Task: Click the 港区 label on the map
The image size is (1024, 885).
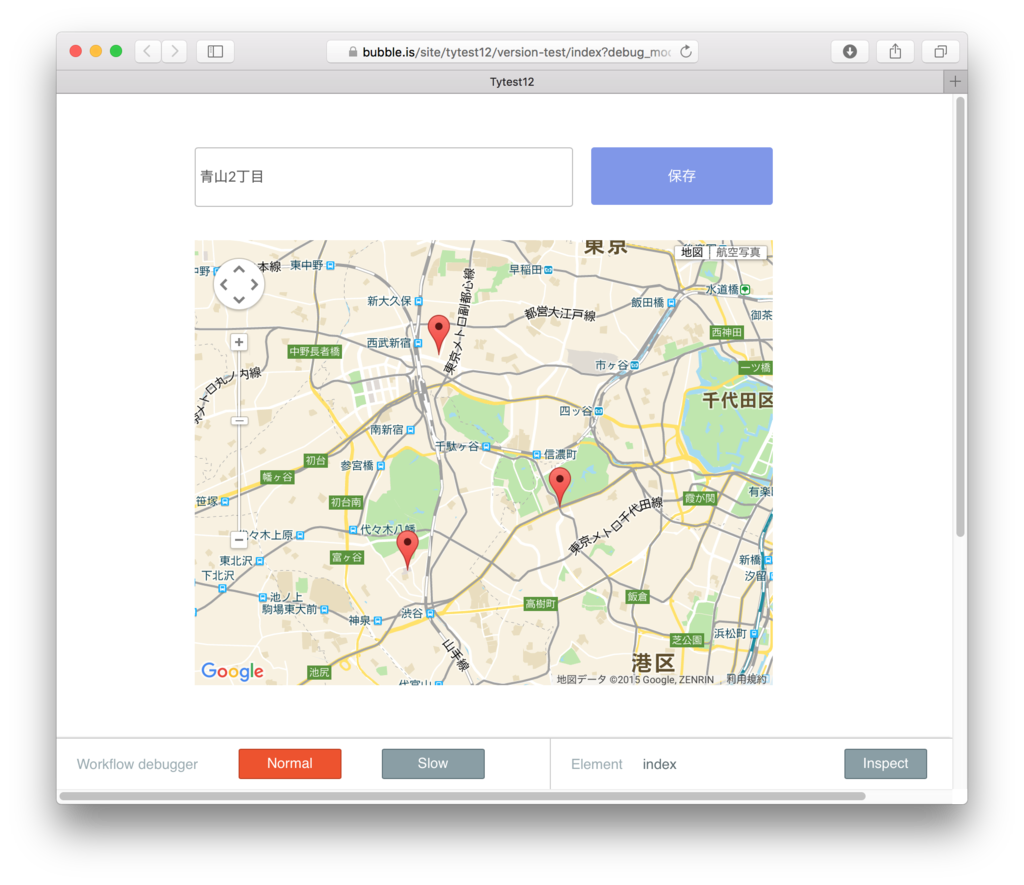Action: 653,663
